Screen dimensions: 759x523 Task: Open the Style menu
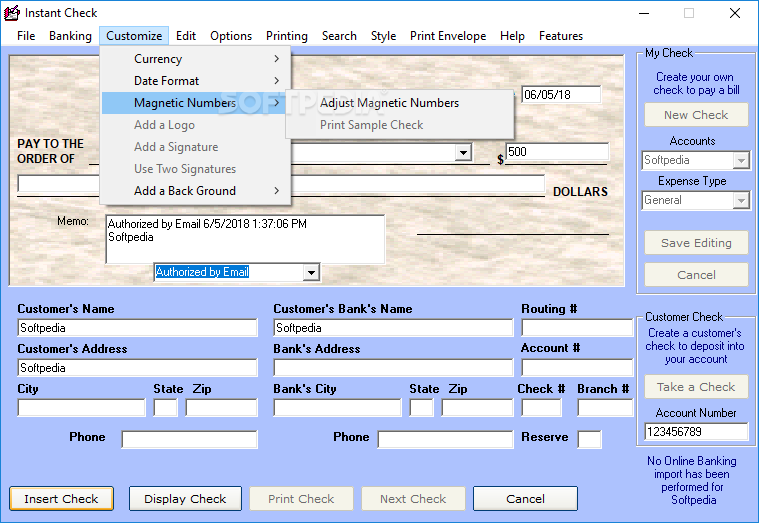pos(383,36)
